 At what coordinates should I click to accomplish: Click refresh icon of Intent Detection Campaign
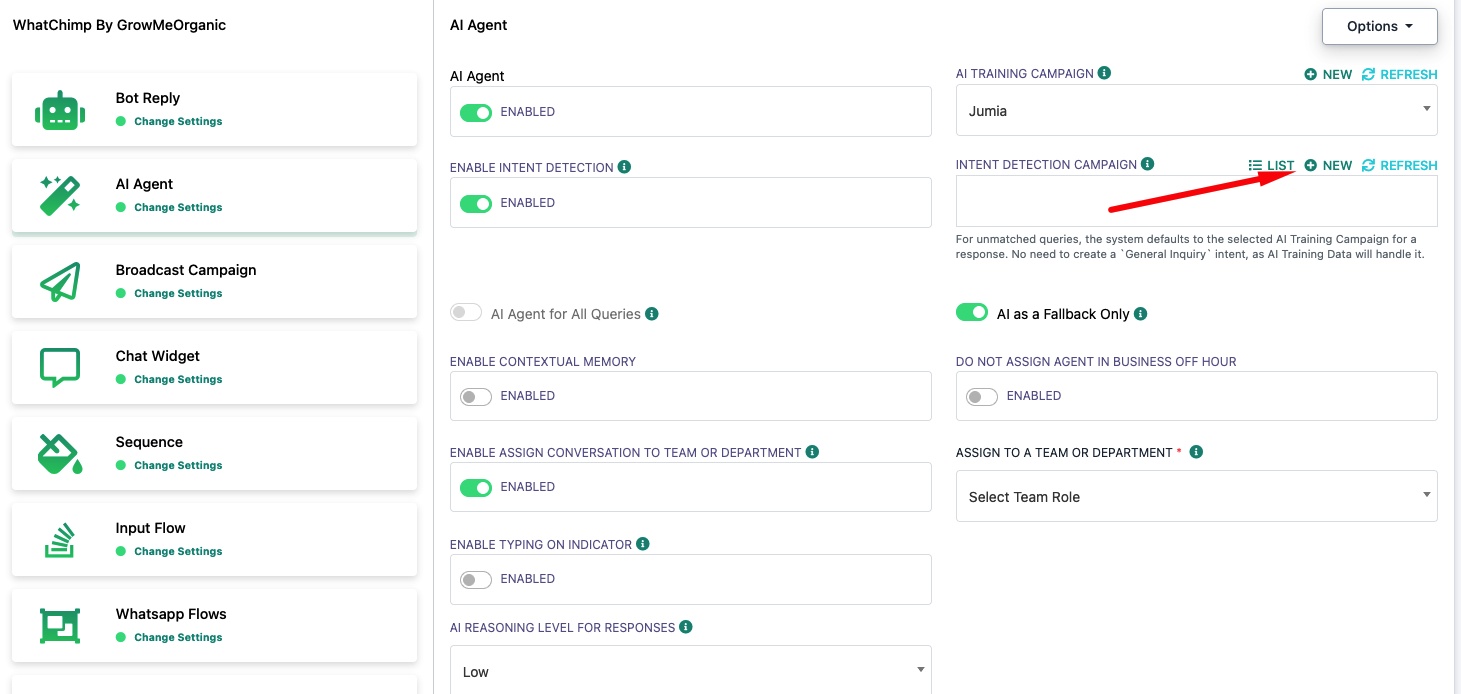[x=1368, y=166]
